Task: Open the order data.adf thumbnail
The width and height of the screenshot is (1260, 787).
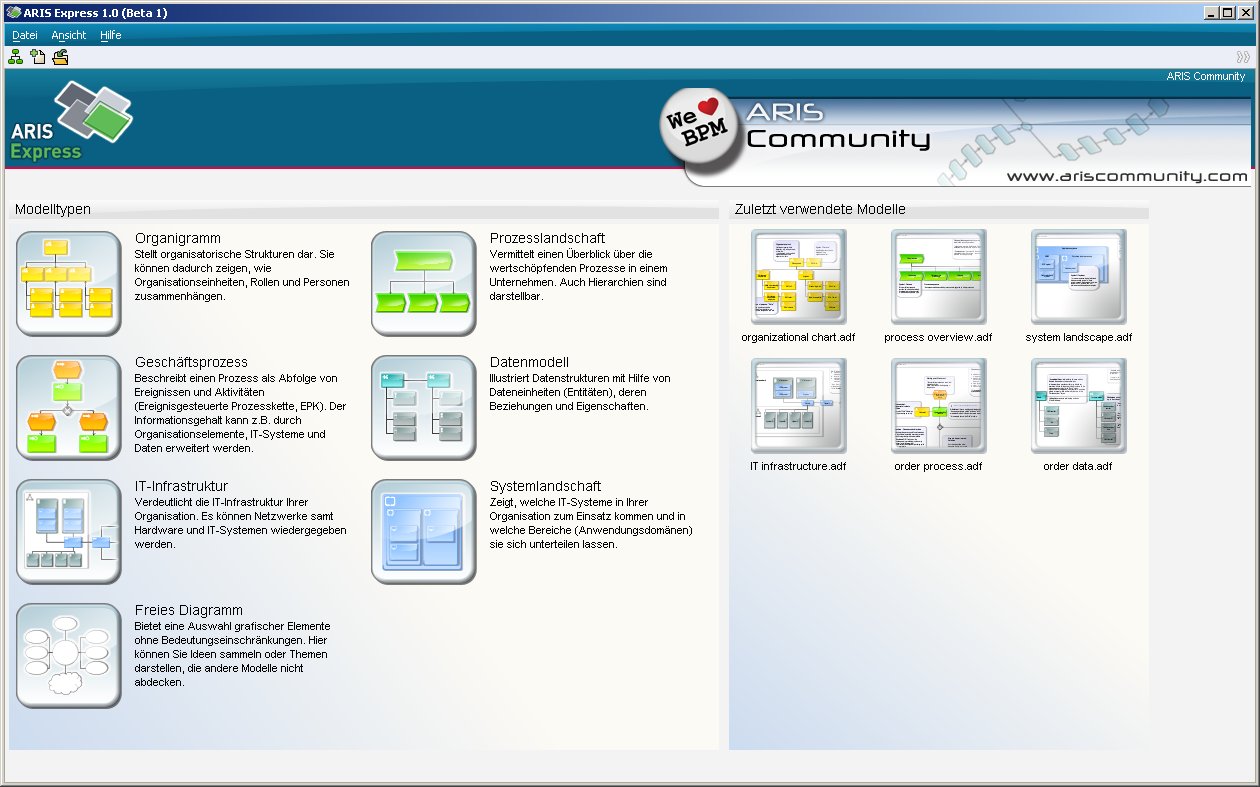Action: click(1079, 406)
